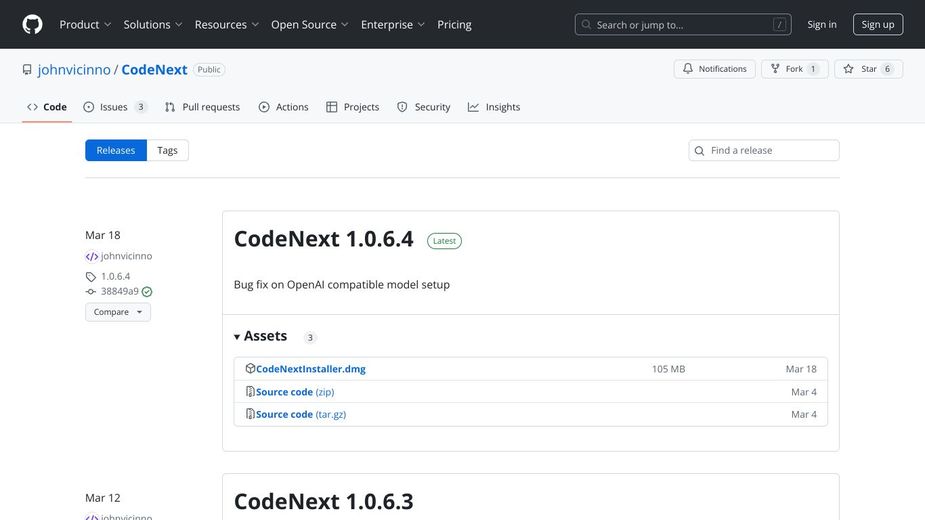Click the Insights graph icon tab
Screen dimensions: 925x520
[474, 107]
